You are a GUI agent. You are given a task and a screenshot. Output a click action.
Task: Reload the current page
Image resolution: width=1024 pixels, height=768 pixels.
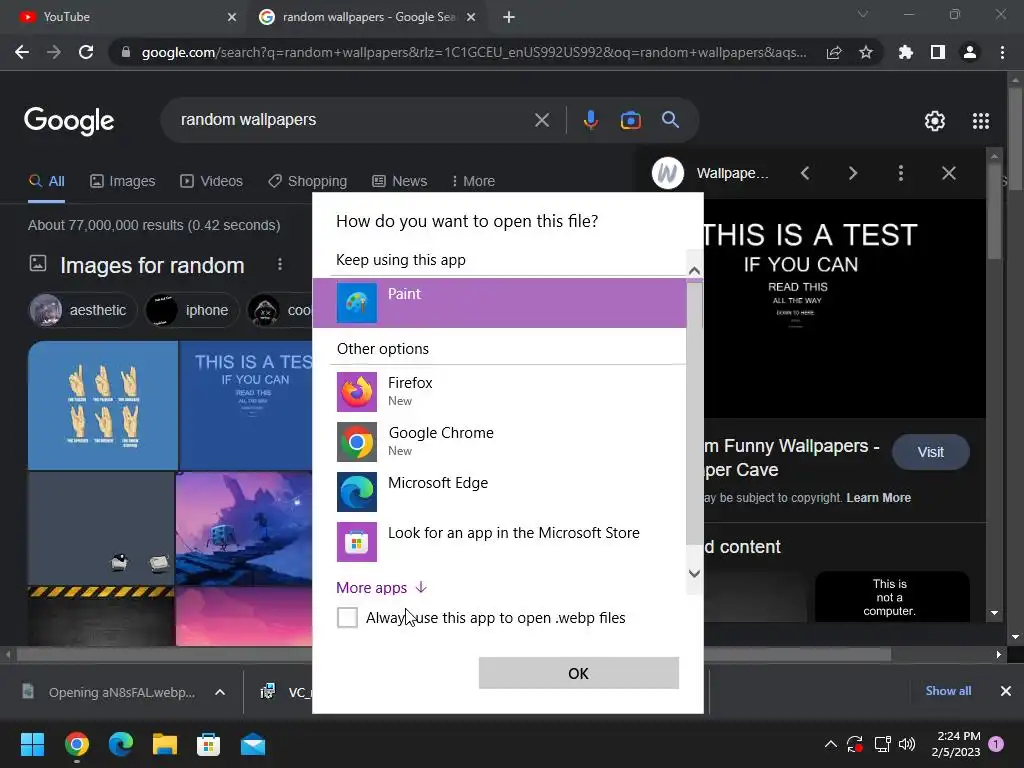click(86, 52)
